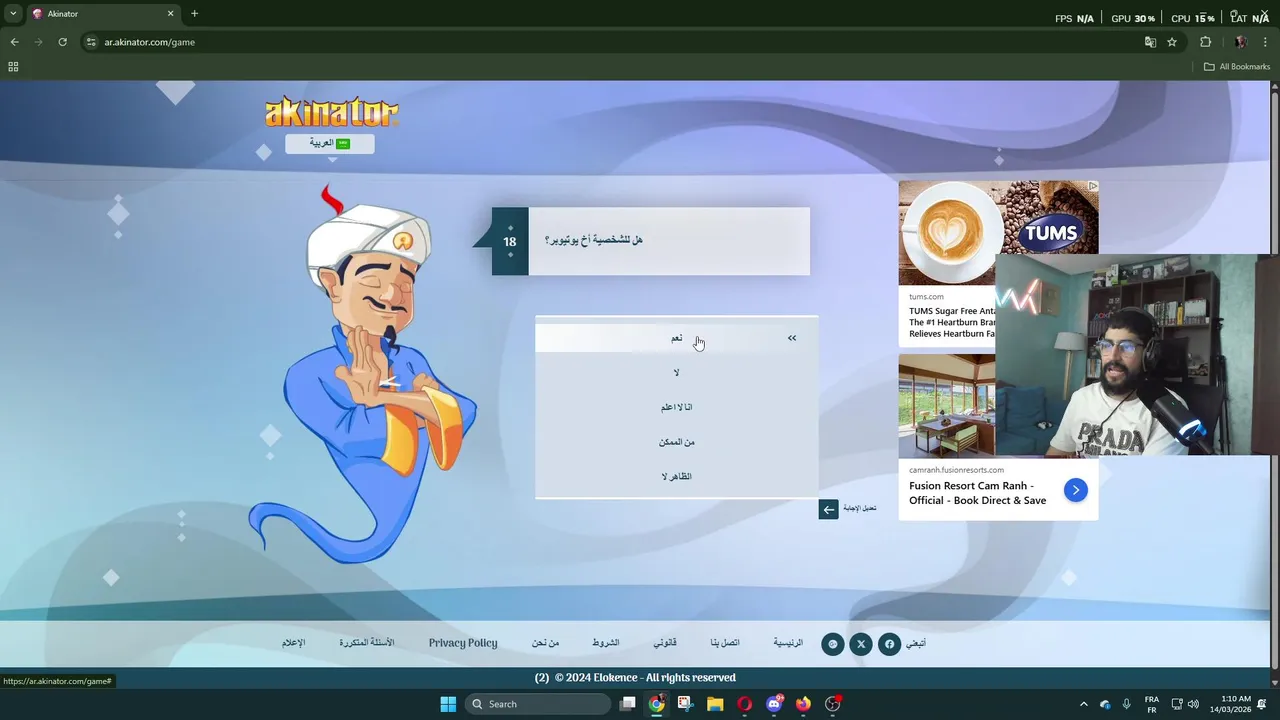Click the taskbar Search box
The height and width of the screenshot is (720, 1280).
point(540,704)
